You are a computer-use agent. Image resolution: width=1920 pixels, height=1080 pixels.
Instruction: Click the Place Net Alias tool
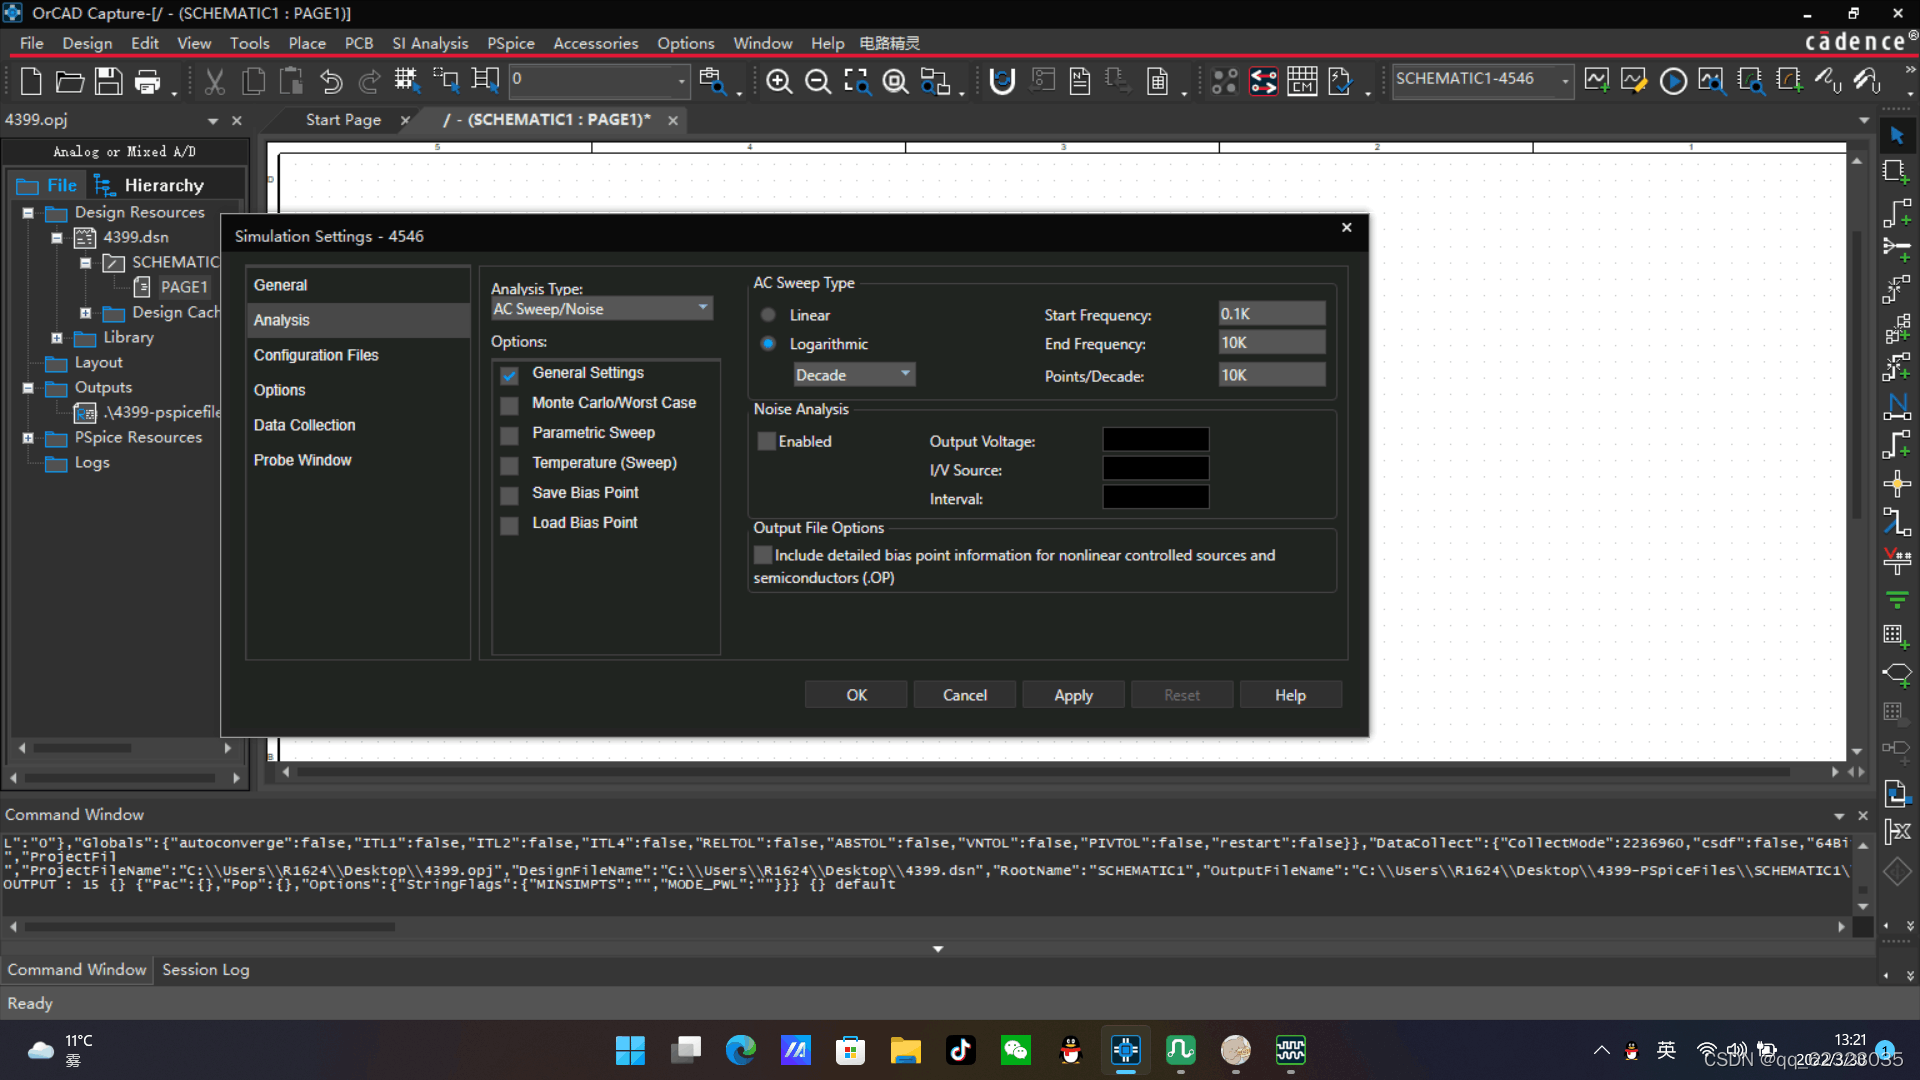tap(1897, 407)
